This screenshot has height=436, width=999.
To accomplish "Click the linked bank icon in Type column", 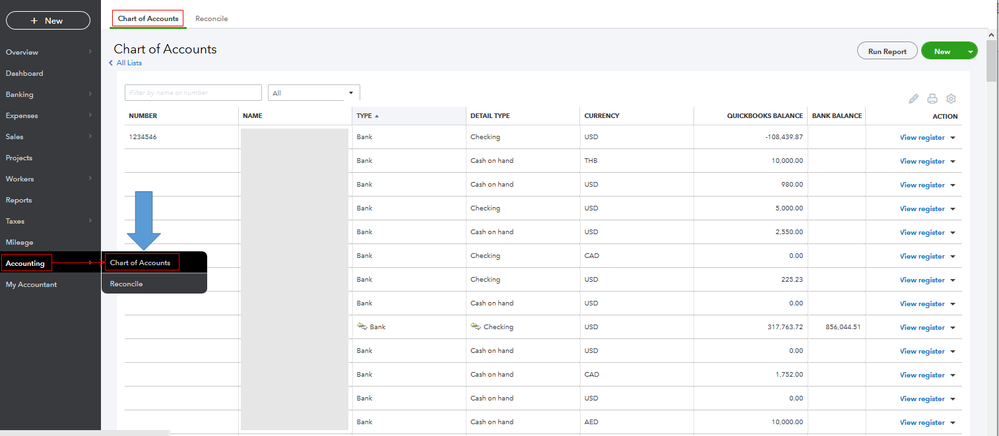I will click(x=362, y=327).
